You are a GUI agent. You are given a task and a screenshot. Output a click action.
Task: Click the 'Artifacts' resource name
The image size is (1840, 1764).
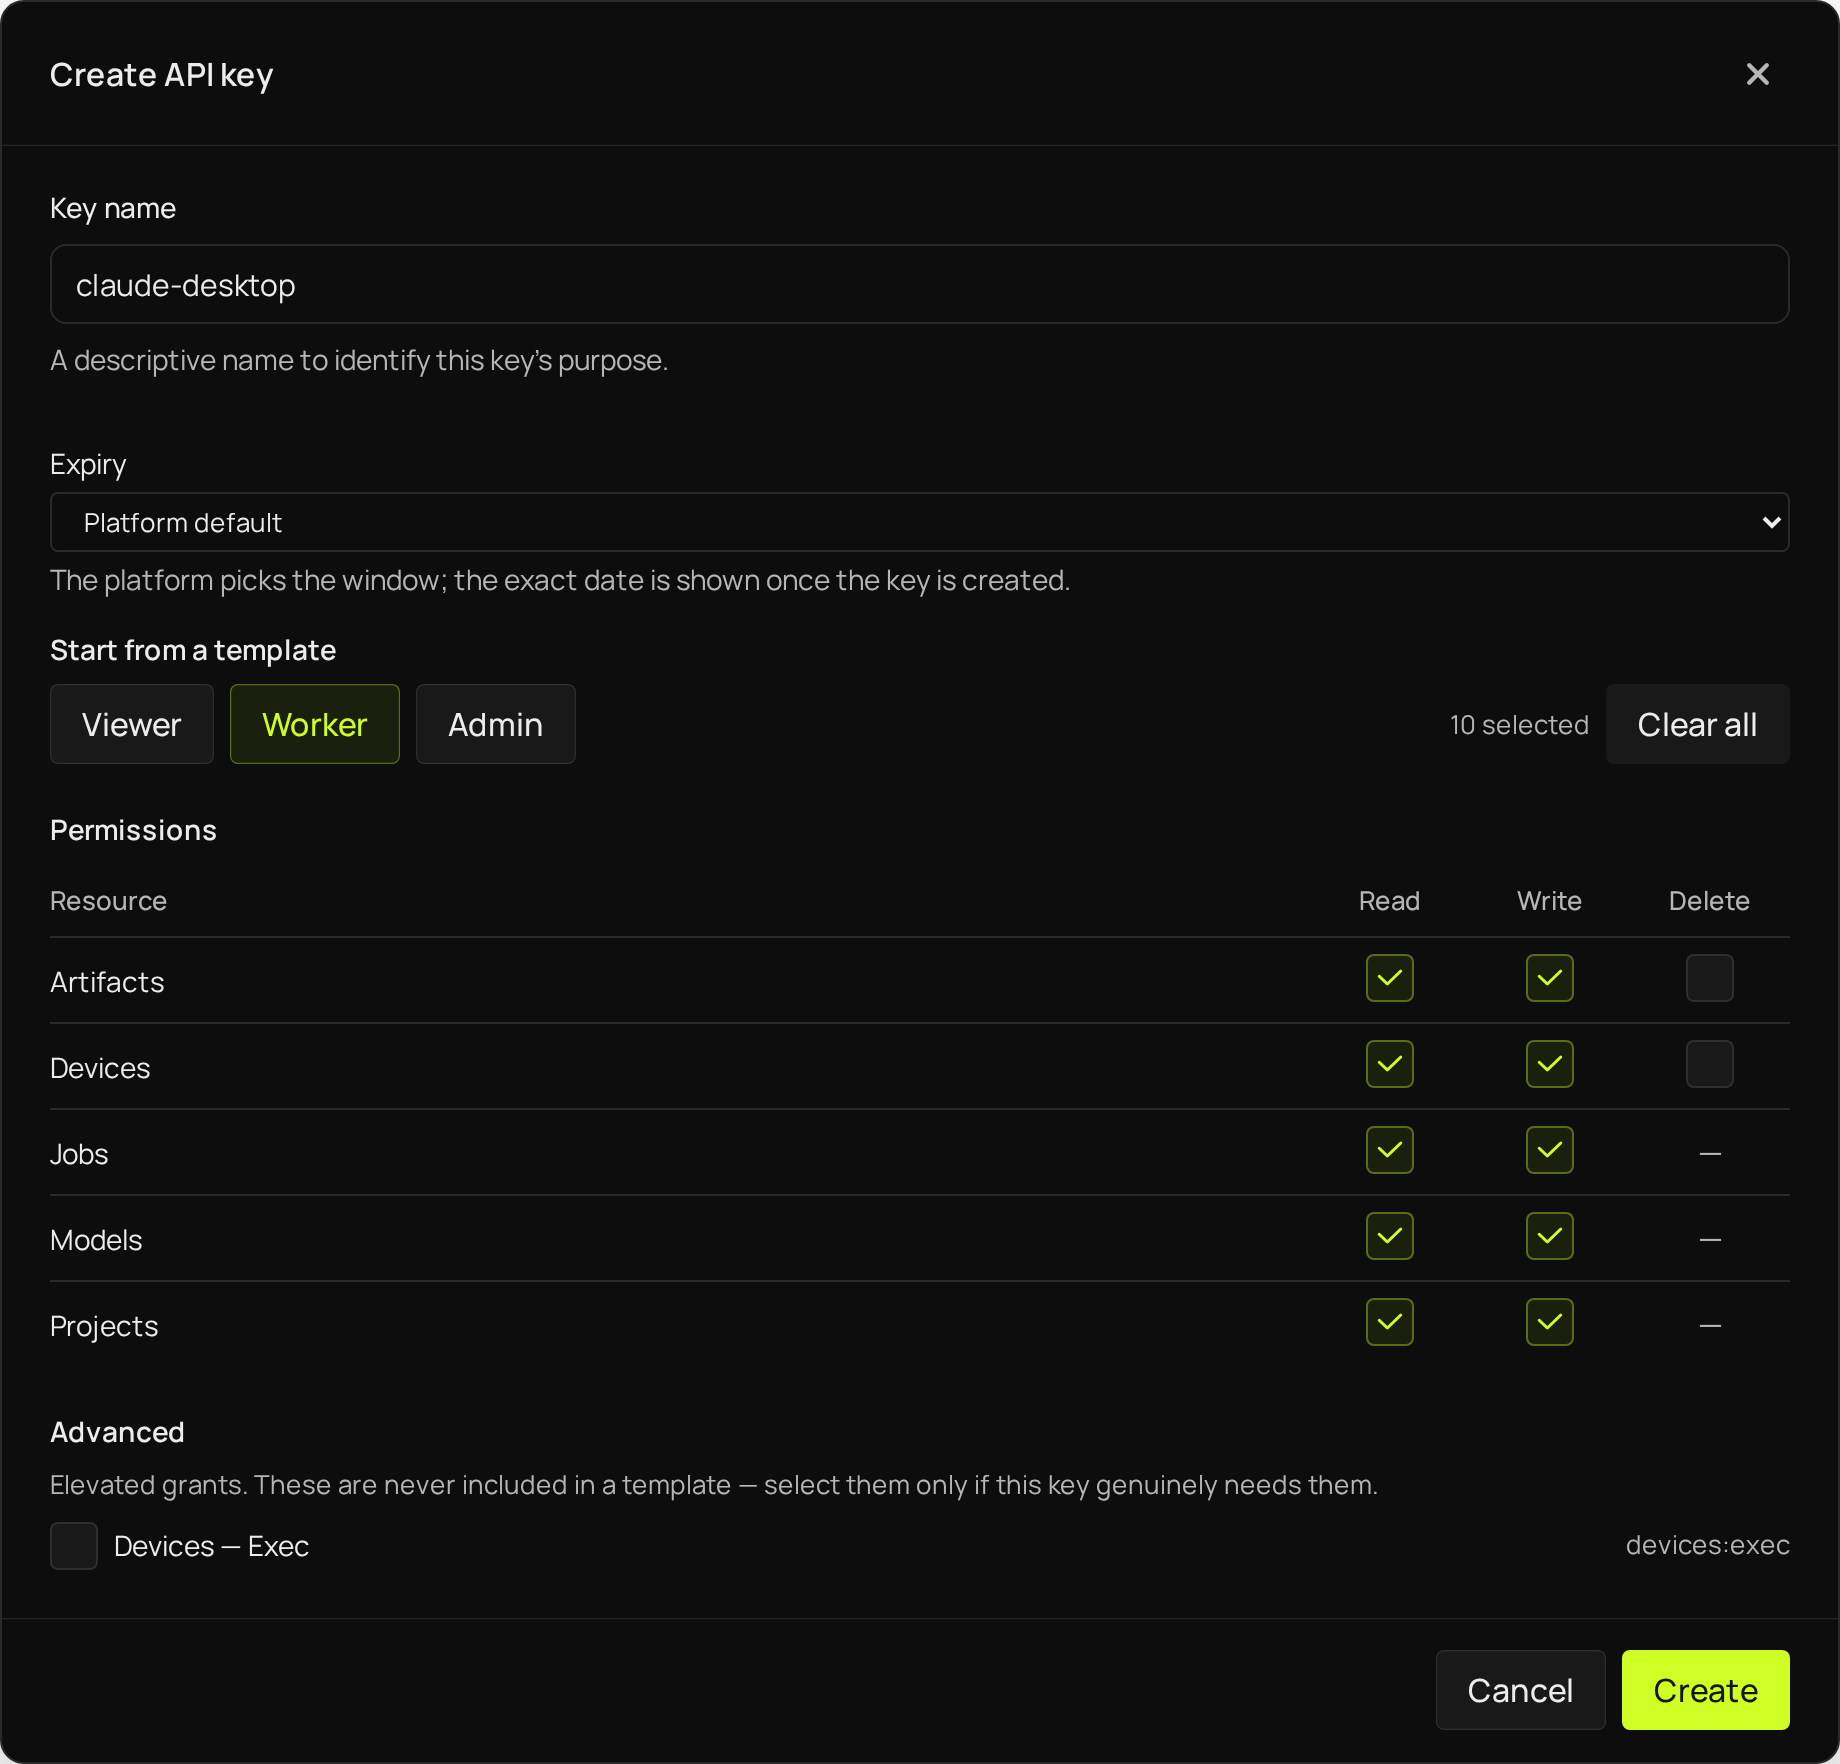point(107,982)
